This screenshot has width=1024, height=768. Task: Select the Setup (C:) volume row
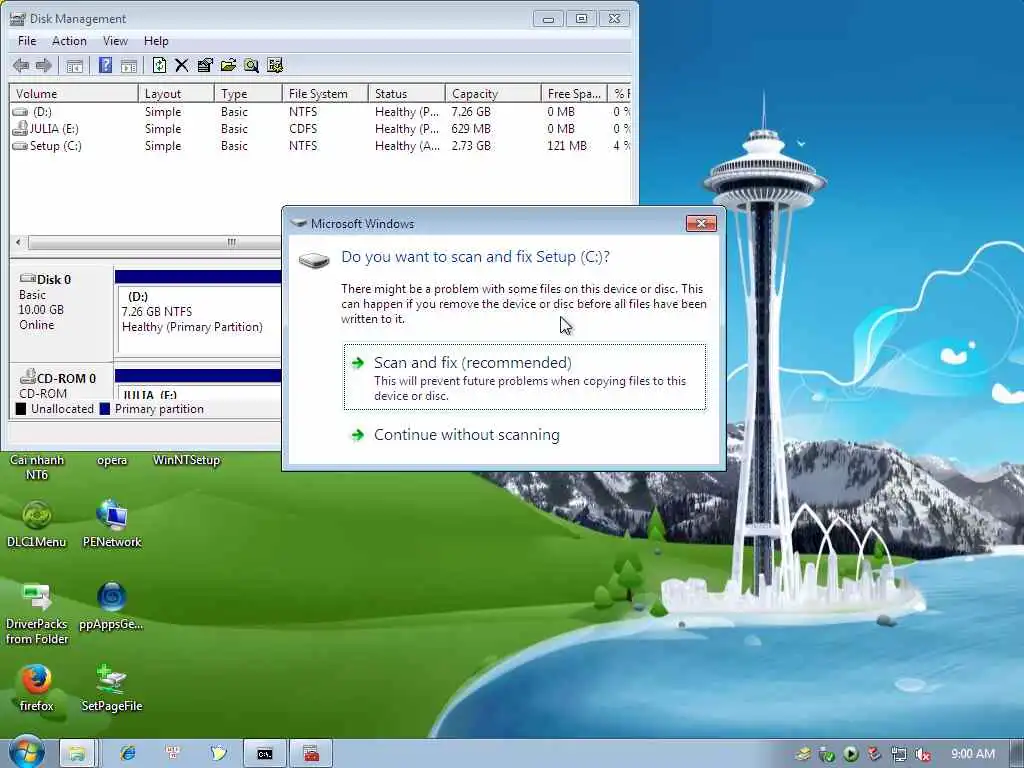[320, 146]
